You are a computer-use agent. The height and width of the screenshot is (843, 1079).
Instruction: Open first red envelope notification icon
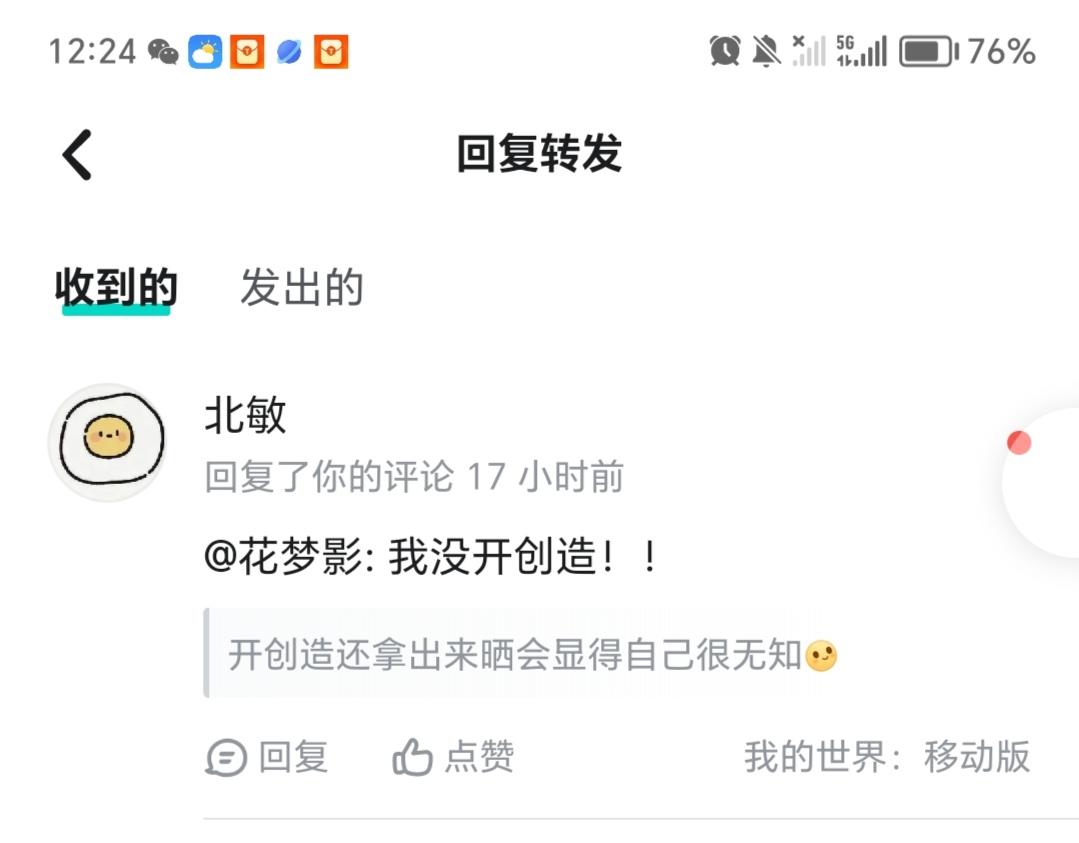click(x=247, y=52)
